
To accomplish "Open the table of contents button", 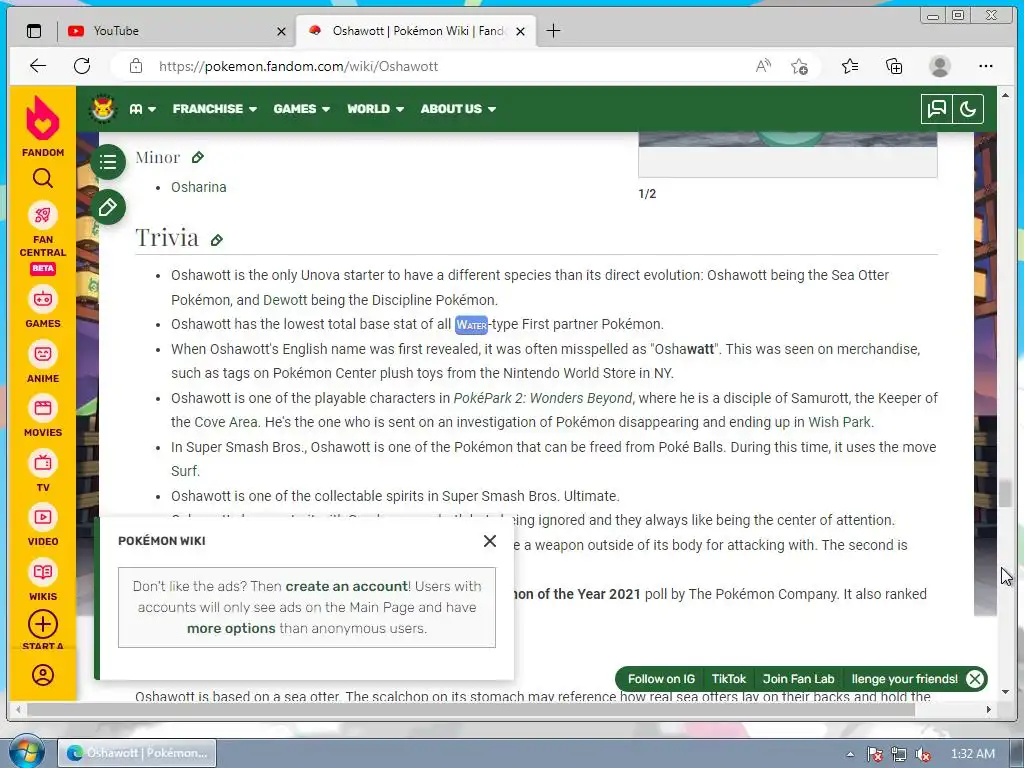I will coord(108,162).
